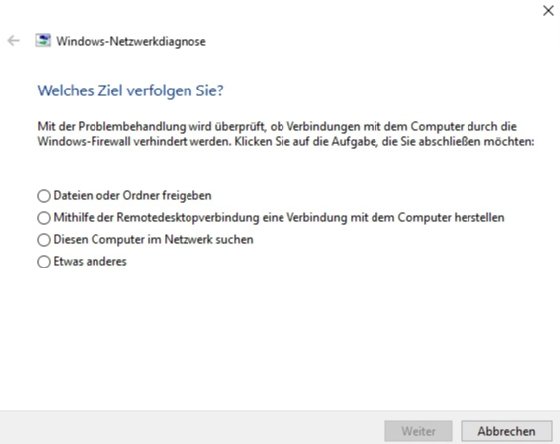This screenshot has height=444, width=560.
Task: Click the greyed-out Weiter button
Action: [418, 431]
